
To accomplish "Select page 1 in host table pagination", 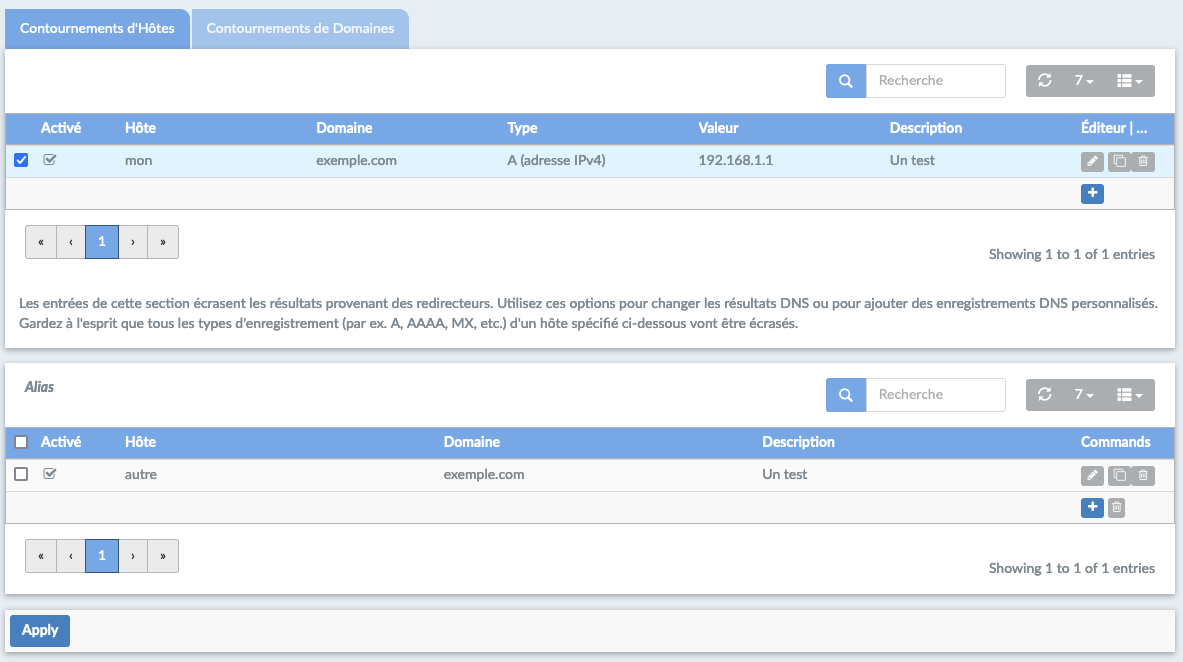I will pos(102,242).
